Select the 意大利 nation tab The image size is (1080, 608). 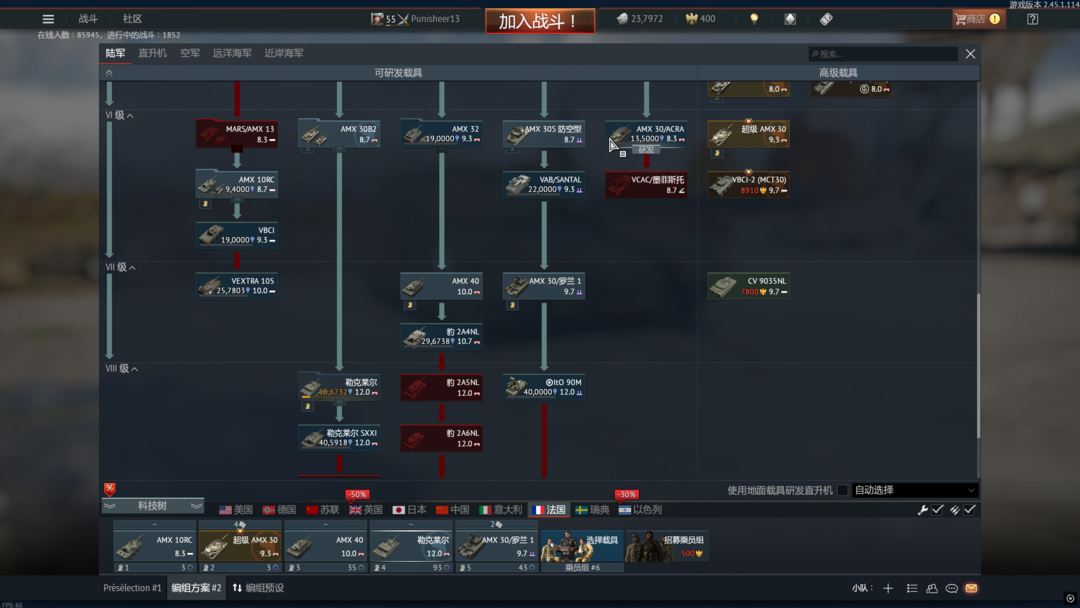[x=501, y=510]
